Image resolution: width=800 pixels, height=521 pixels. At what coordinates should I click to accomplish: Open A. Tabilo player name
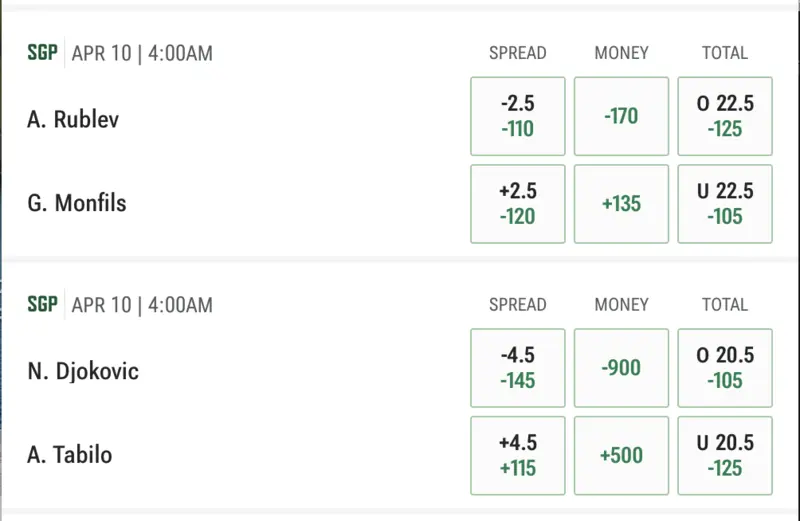(x=70, y=456)
